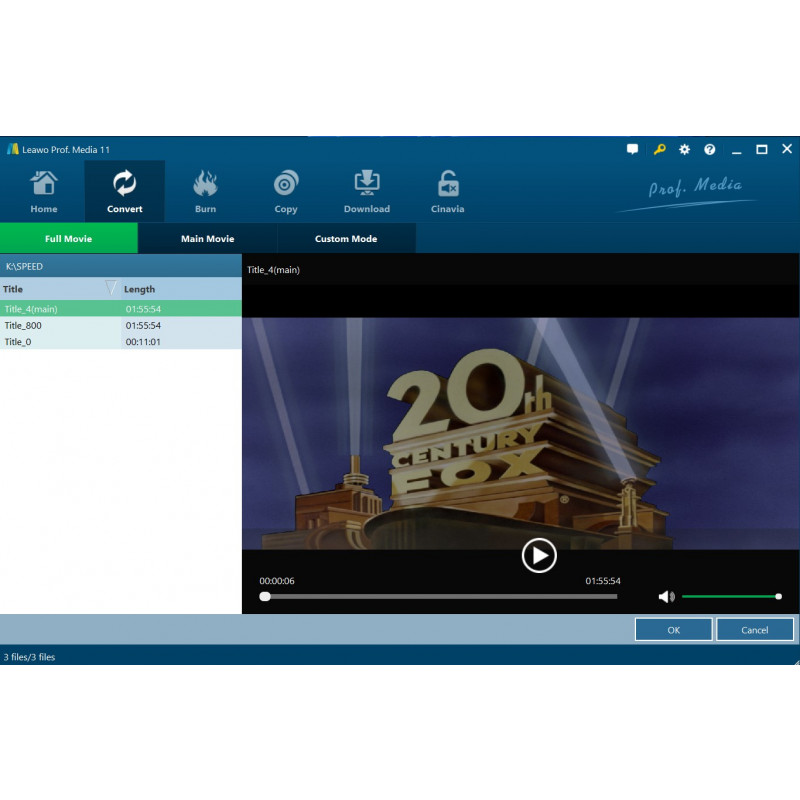Sort by the Title column header
This screenshot has width=800, height=800.
click(x=60, y=289)
